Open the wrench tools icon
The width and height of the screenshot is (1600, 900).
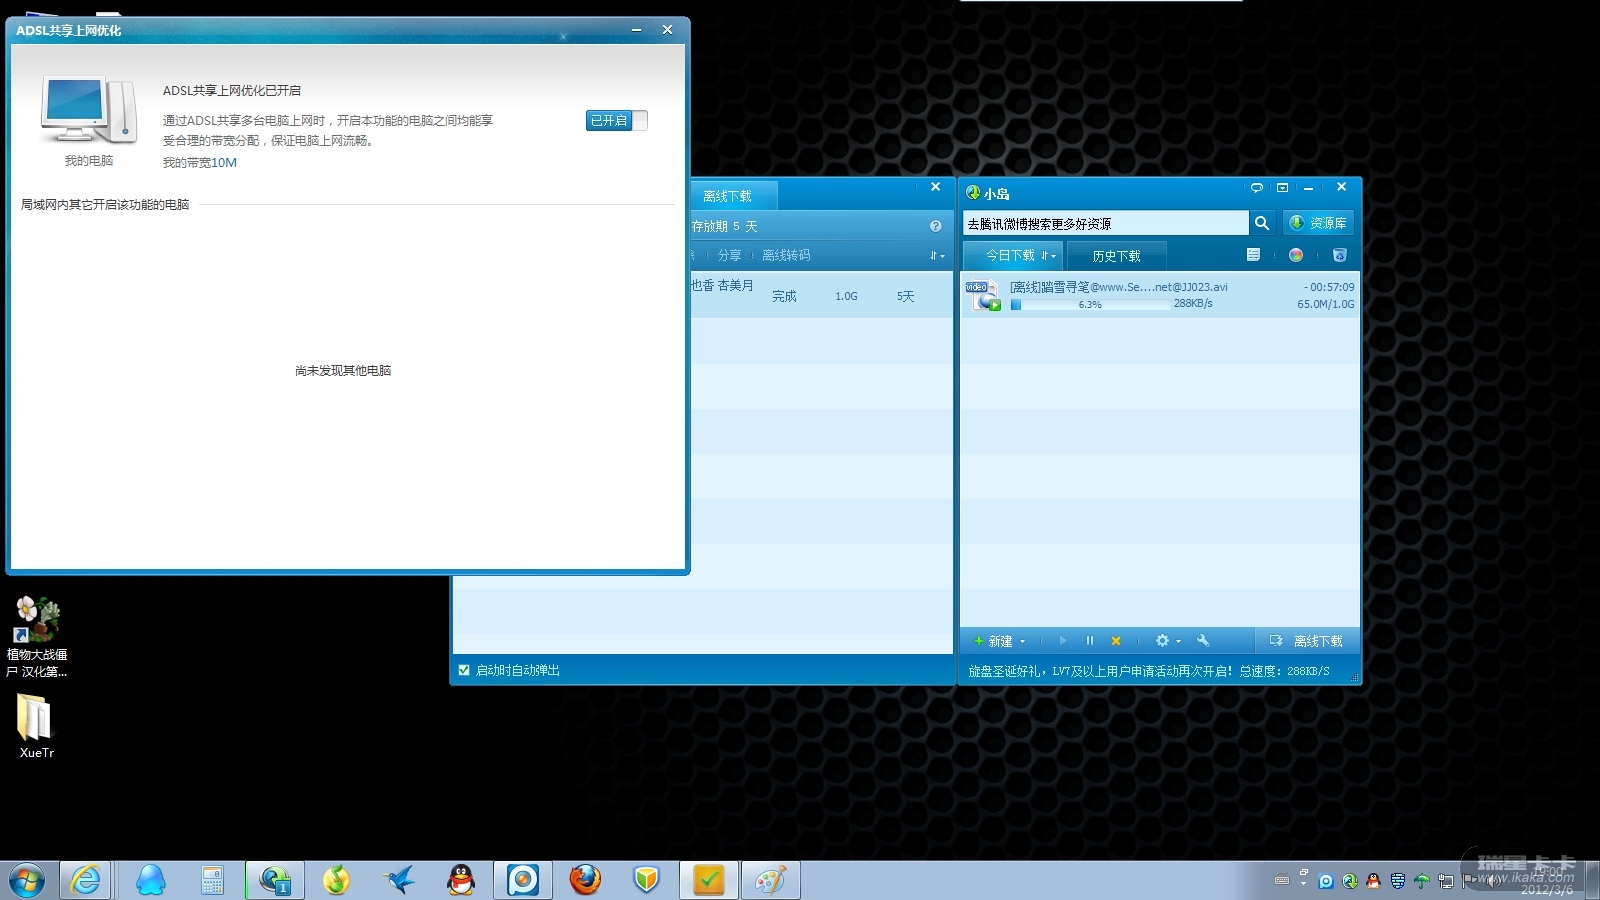coord(1203,641)
